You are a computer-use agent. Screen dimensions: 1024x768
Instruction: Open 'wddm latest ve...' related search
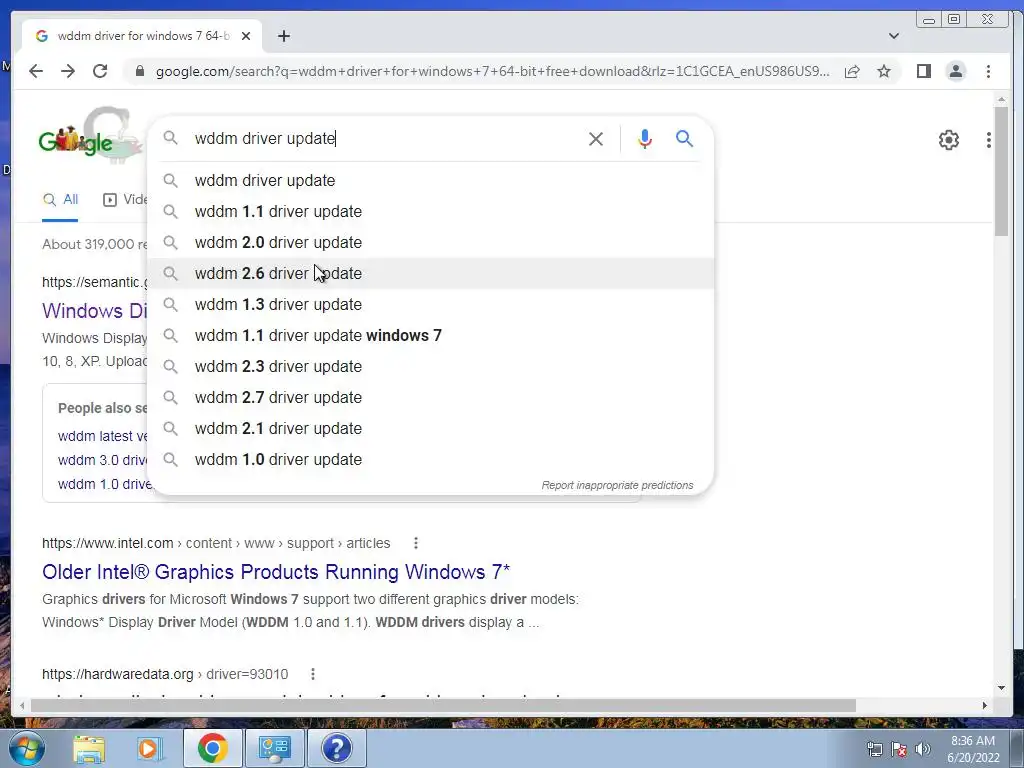(x=103, y=436)
